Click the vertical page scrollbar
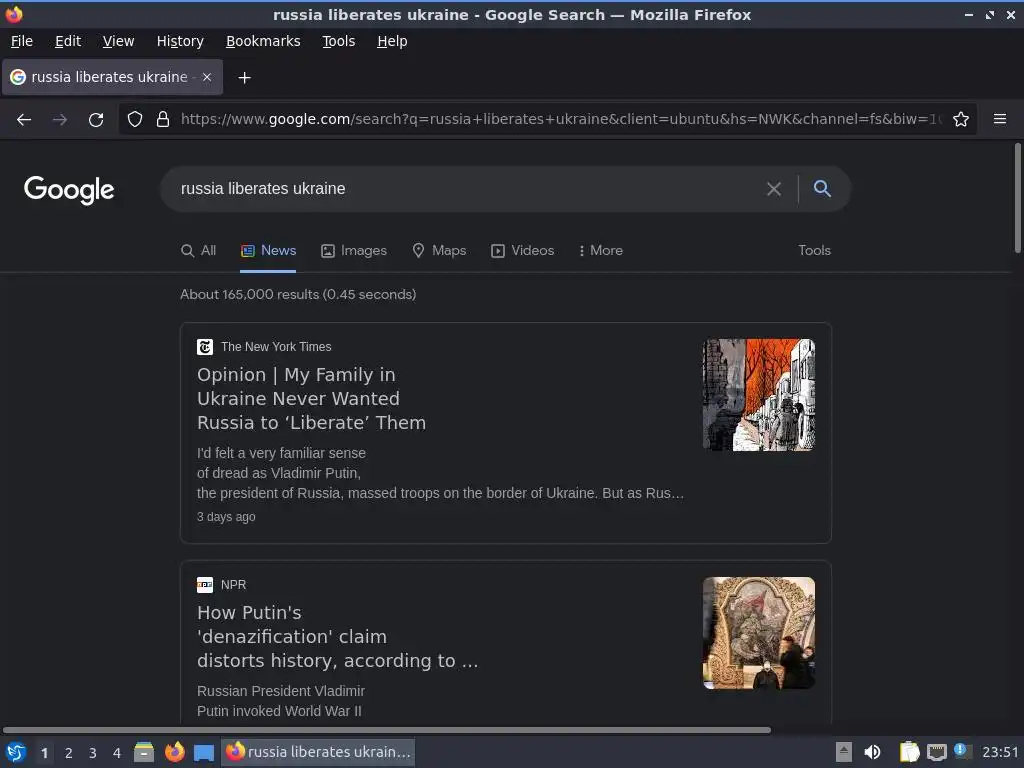 (1017, 197)
